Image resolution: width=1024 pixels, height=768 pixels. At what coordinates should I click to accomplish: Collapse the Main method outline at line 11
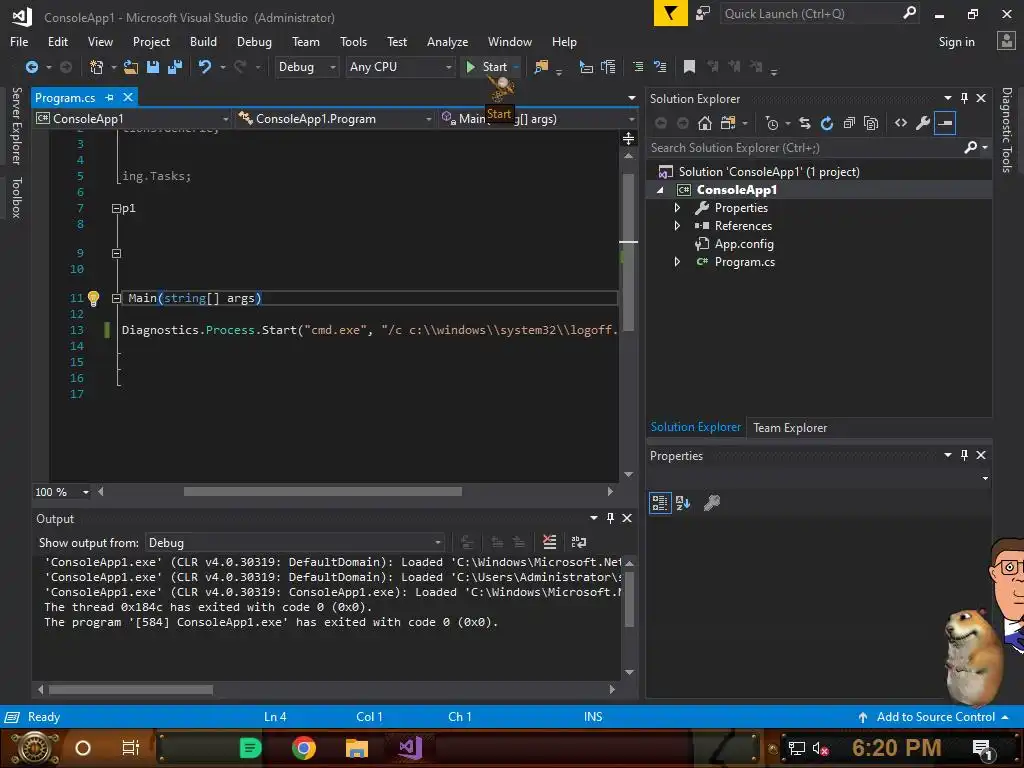pyautogui.click(x=116, y=298)
